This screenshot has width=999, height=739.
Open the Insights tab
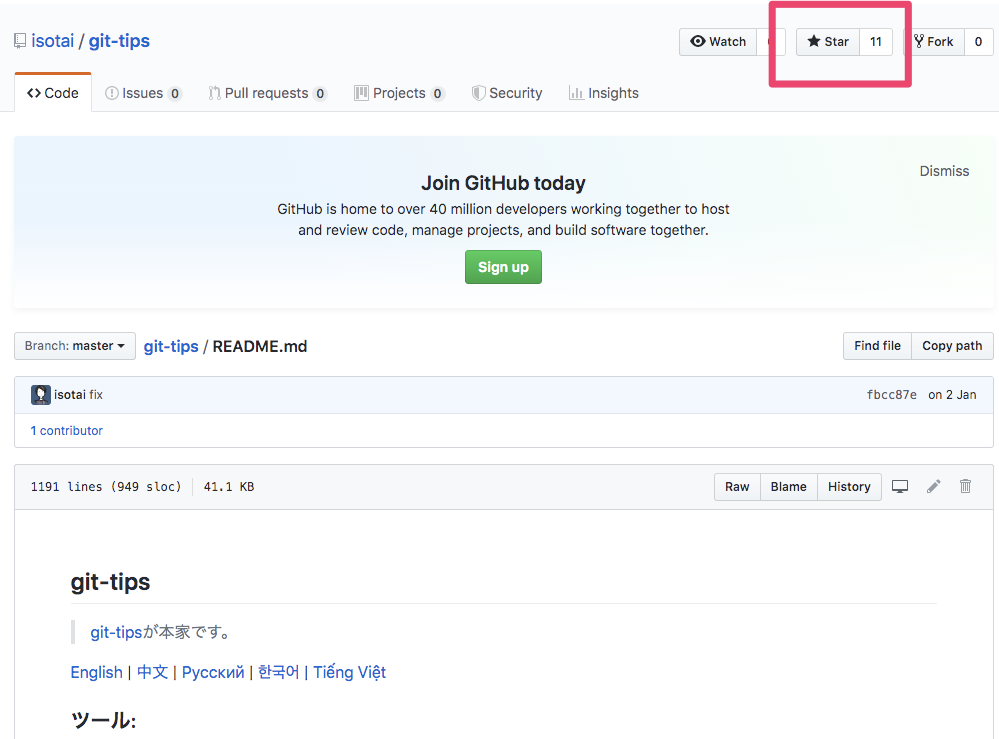pyautogui.click(x=603, y=93)
